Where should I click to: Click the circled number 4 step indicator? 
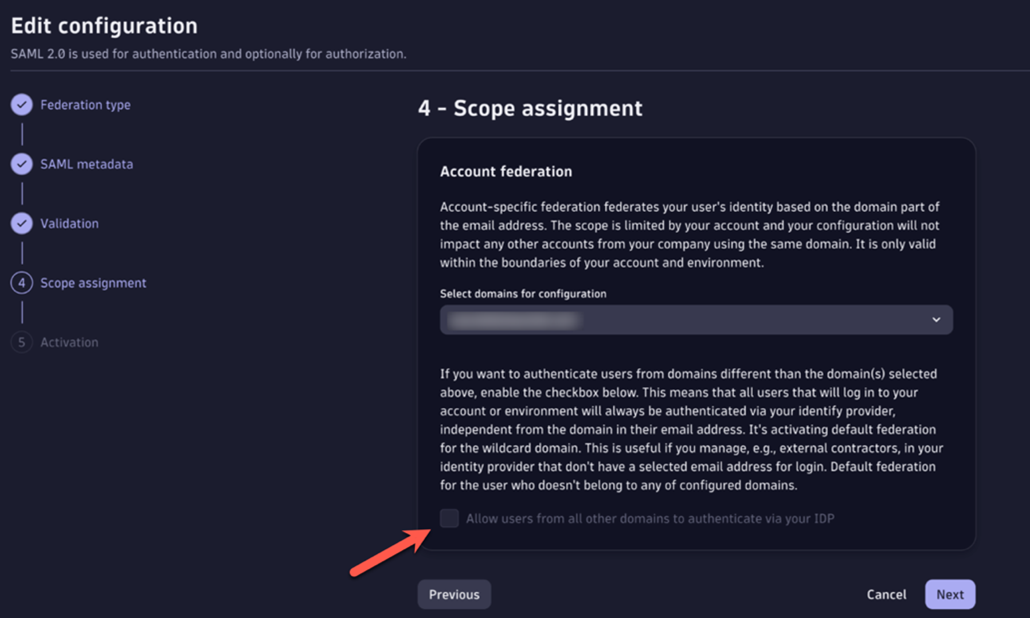[x=21, y=282]
